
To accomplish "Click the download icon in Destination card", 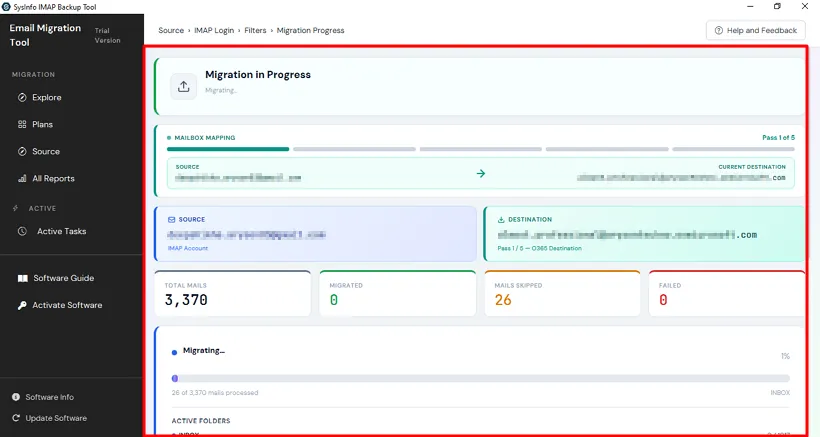I will [501, 220].
